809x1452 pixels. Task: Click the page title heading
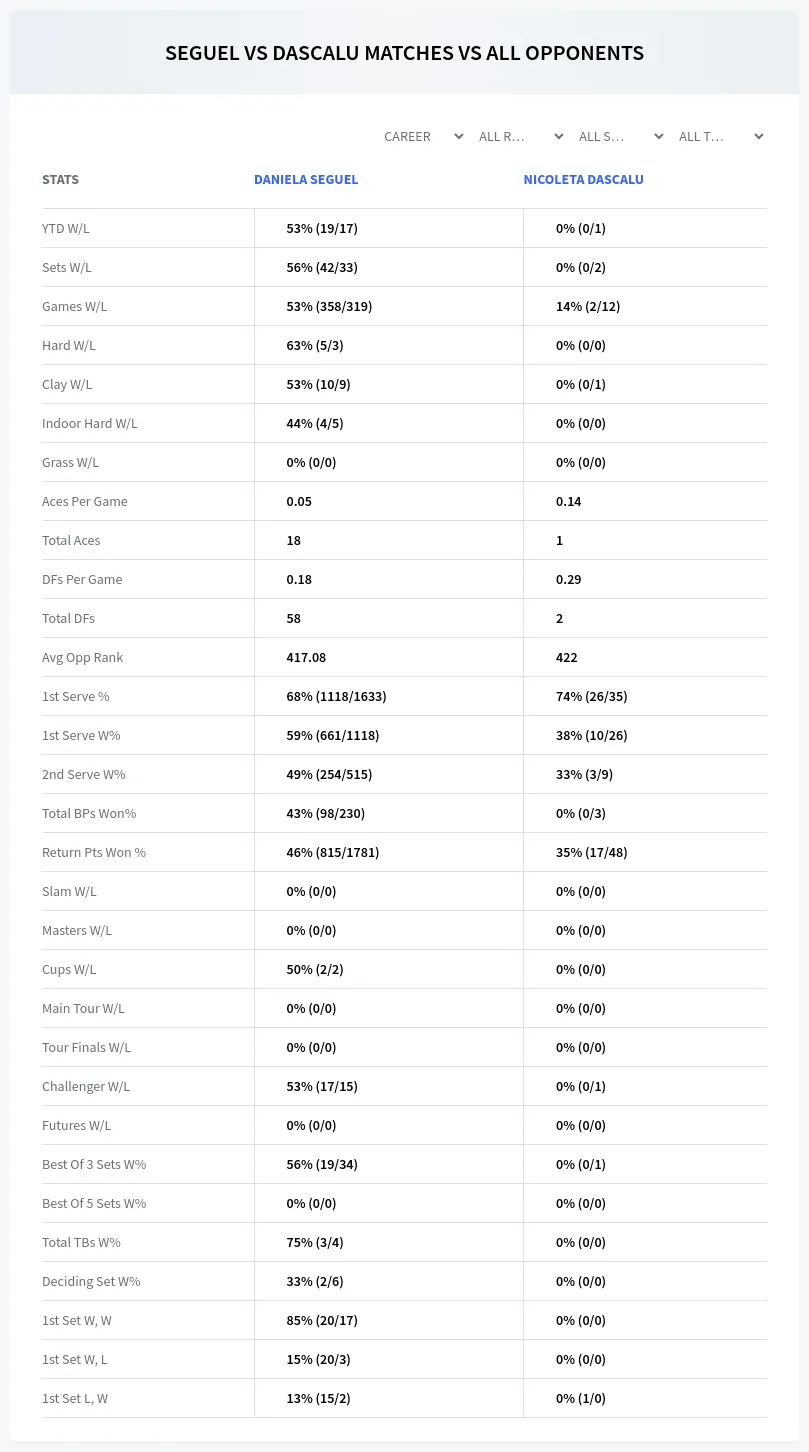tap(404, 53)
